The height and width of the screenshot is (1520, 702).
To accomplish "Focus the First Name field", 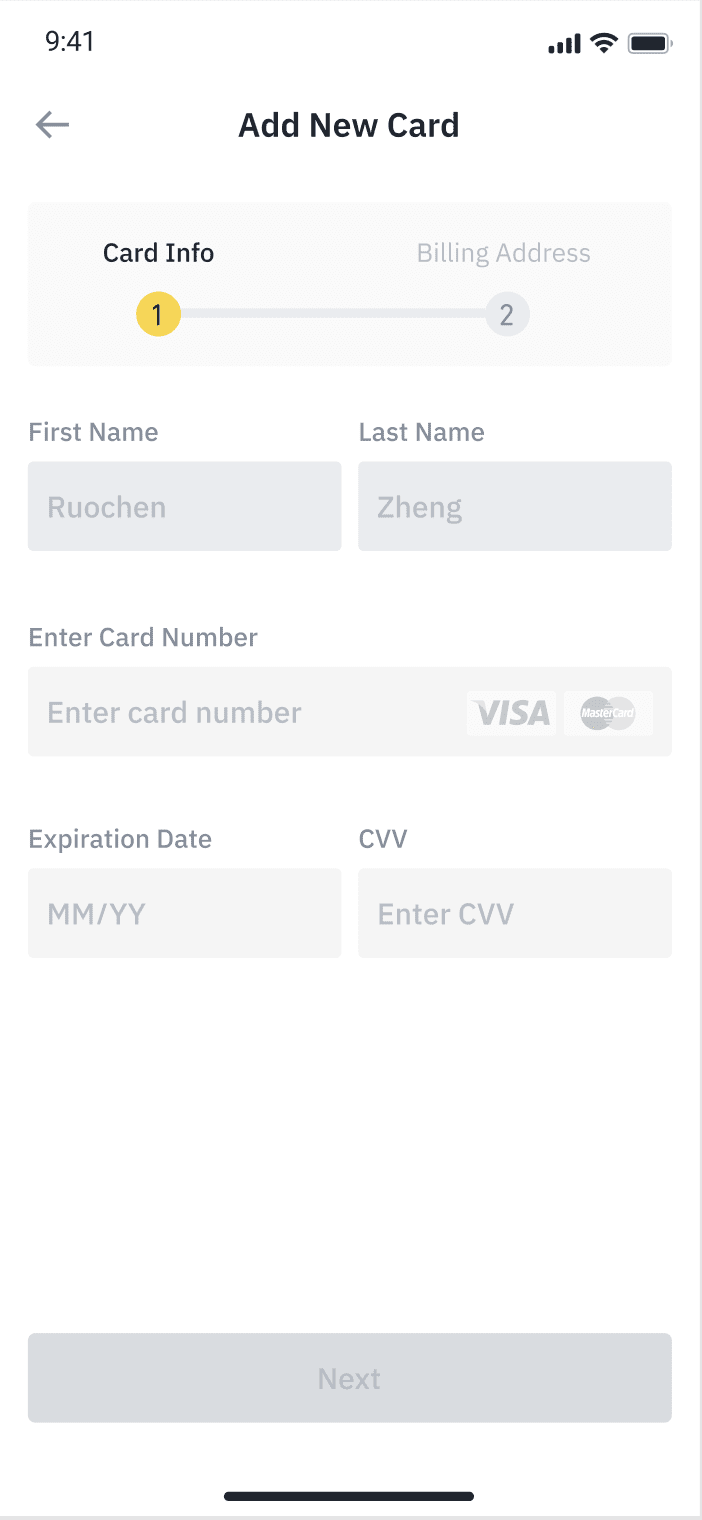I will coord(184,506).
